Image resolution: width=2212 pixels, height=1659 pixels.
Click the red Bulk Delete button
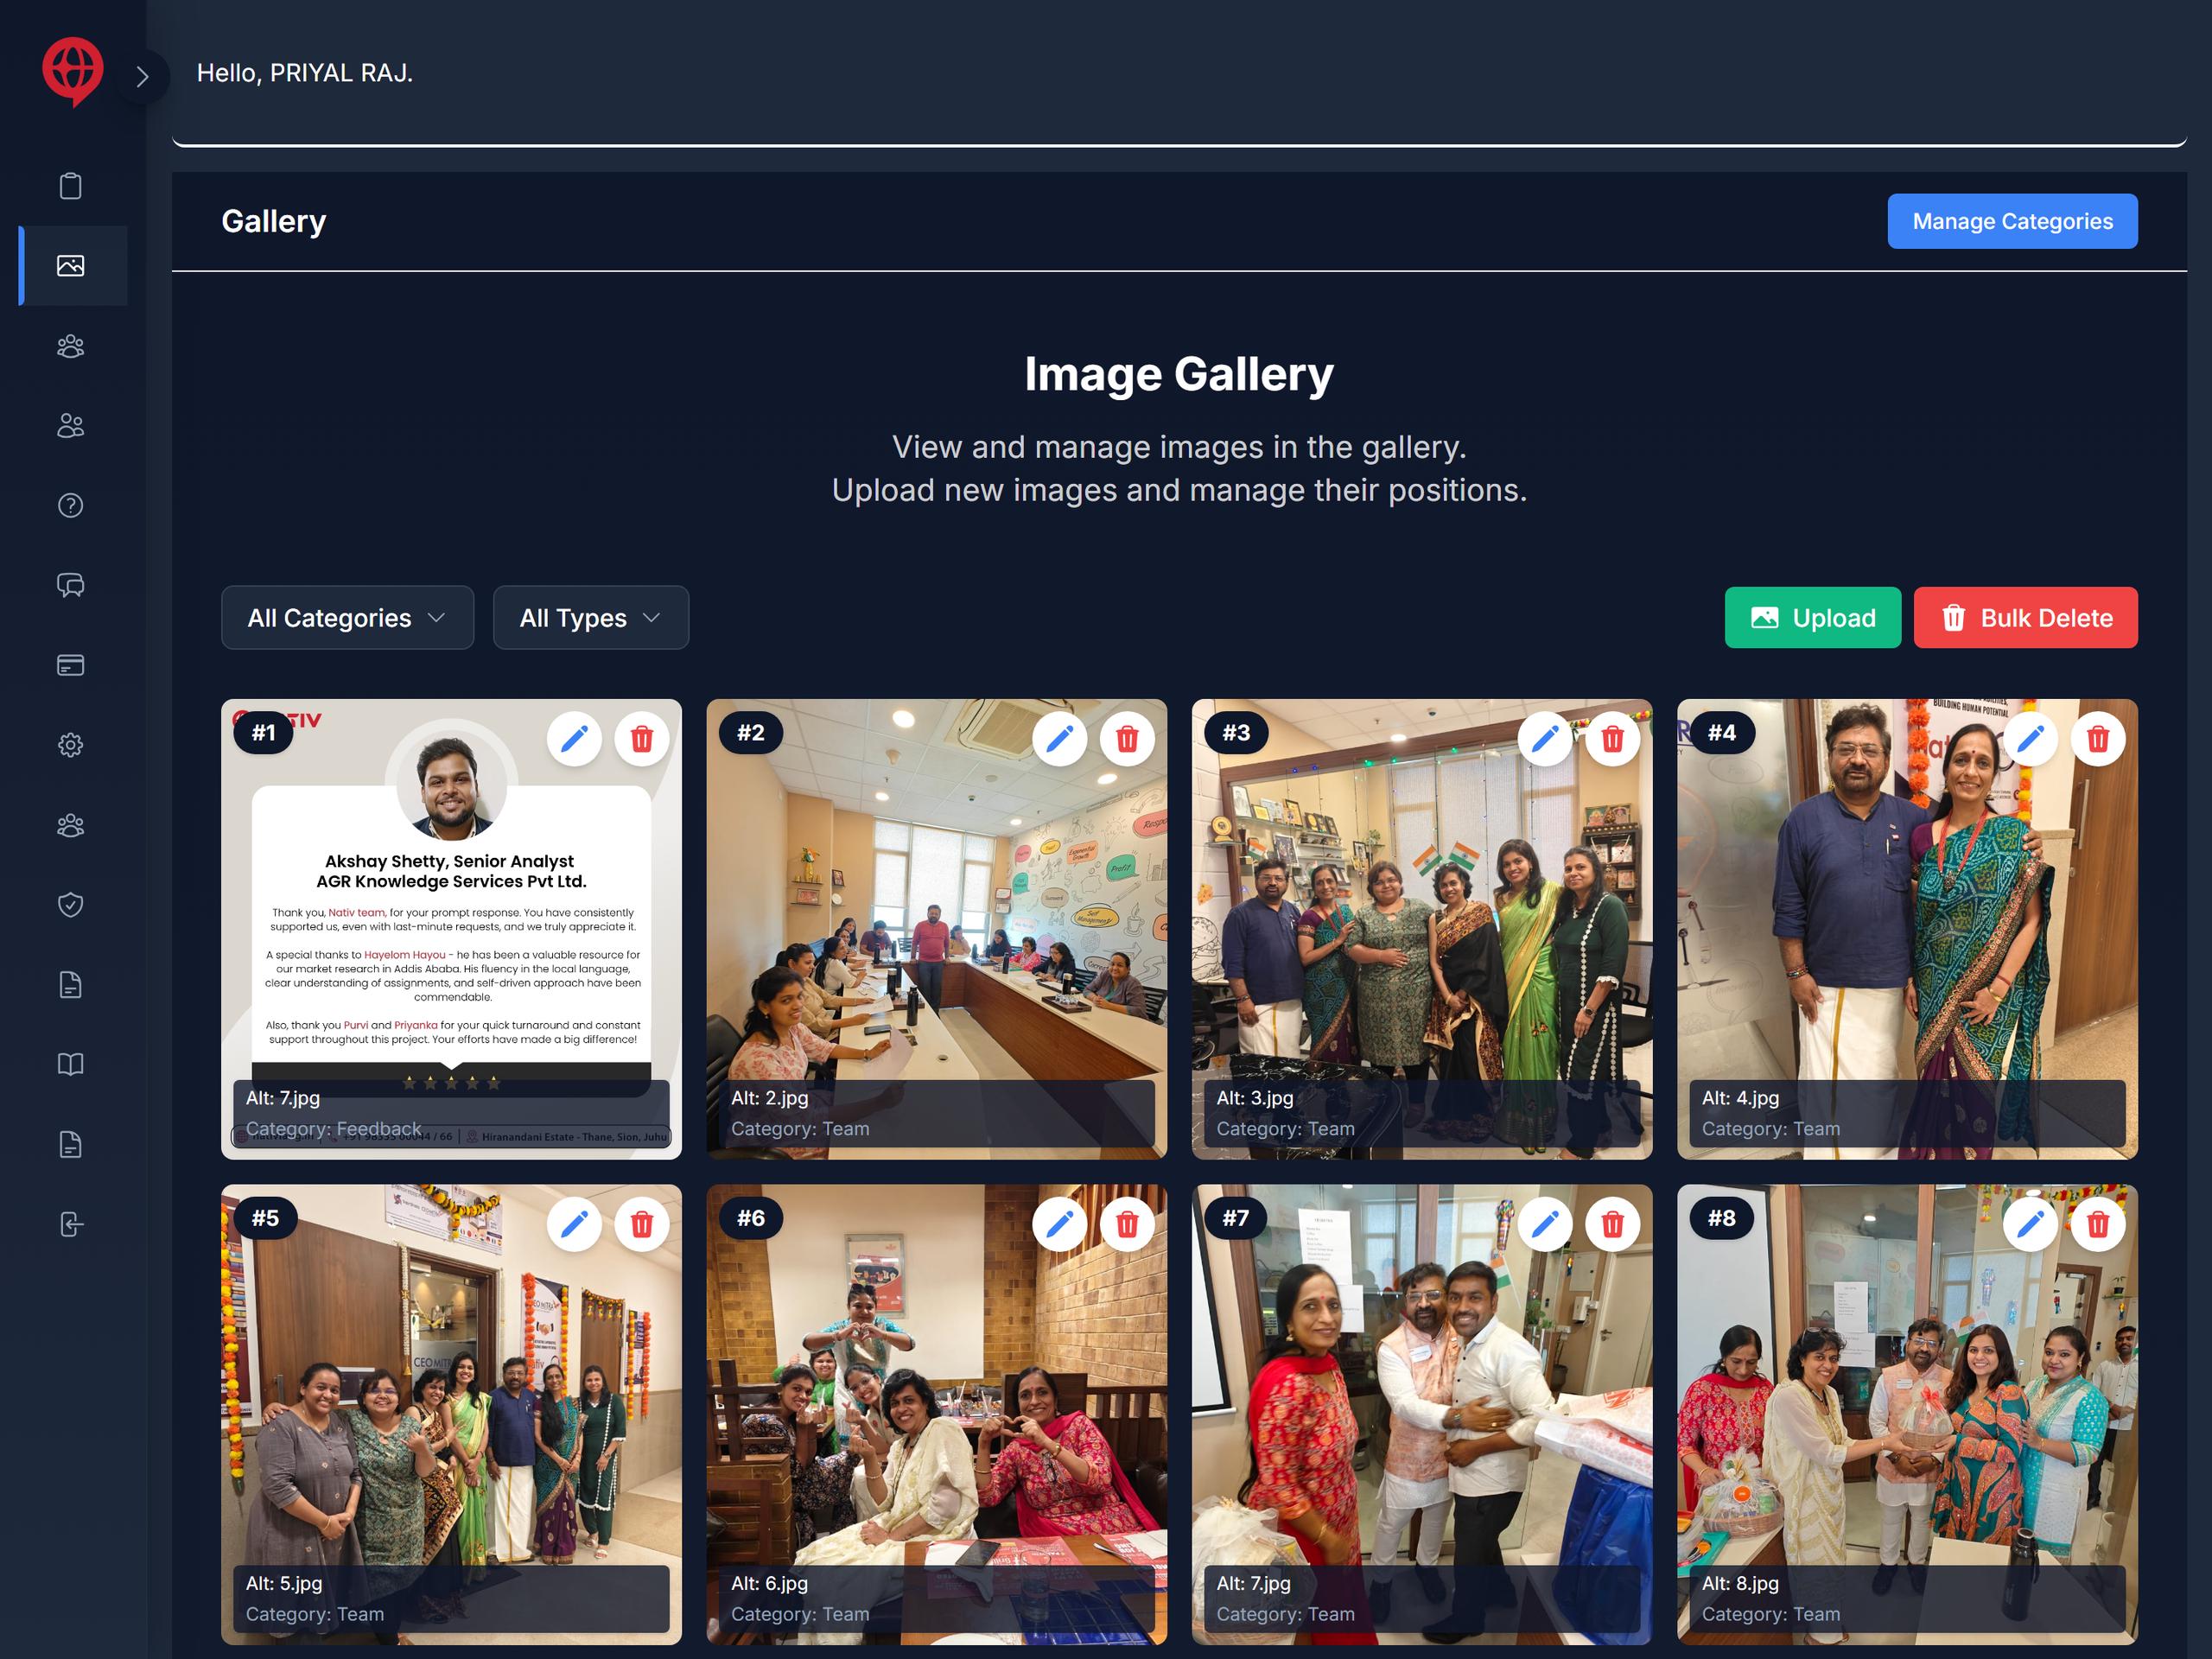(x=2025, y=618)
